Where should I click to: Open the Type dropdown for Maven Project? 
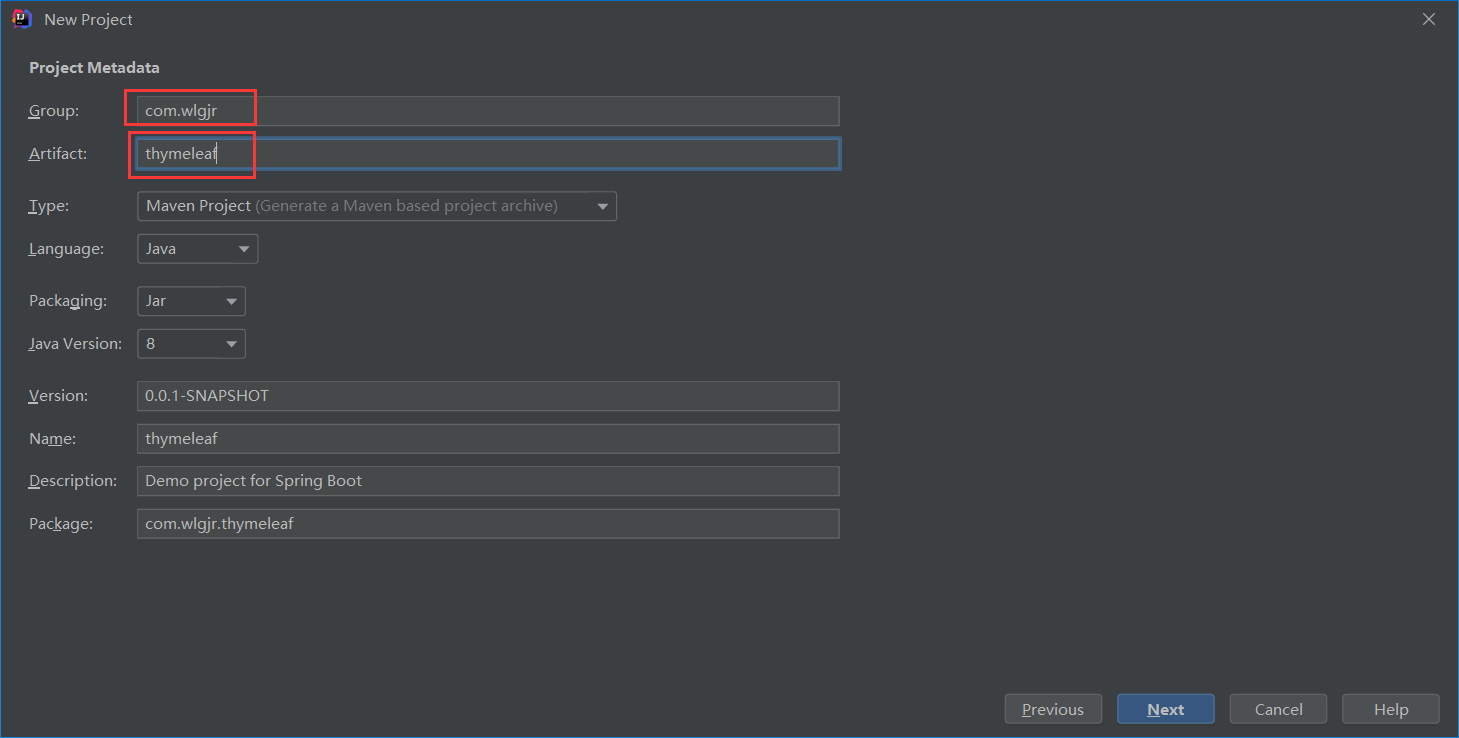click(377, 206)
